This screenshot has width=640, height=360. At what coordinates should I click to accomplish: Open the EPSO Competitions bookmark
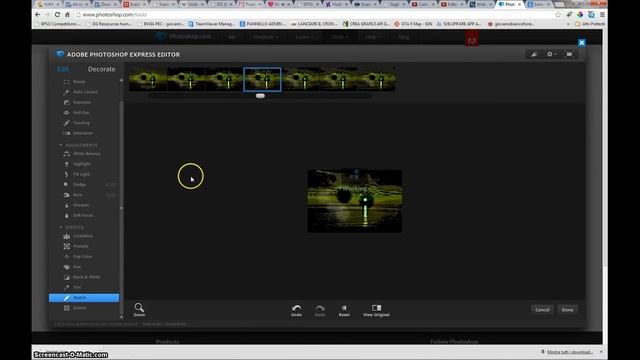(58, 24)
